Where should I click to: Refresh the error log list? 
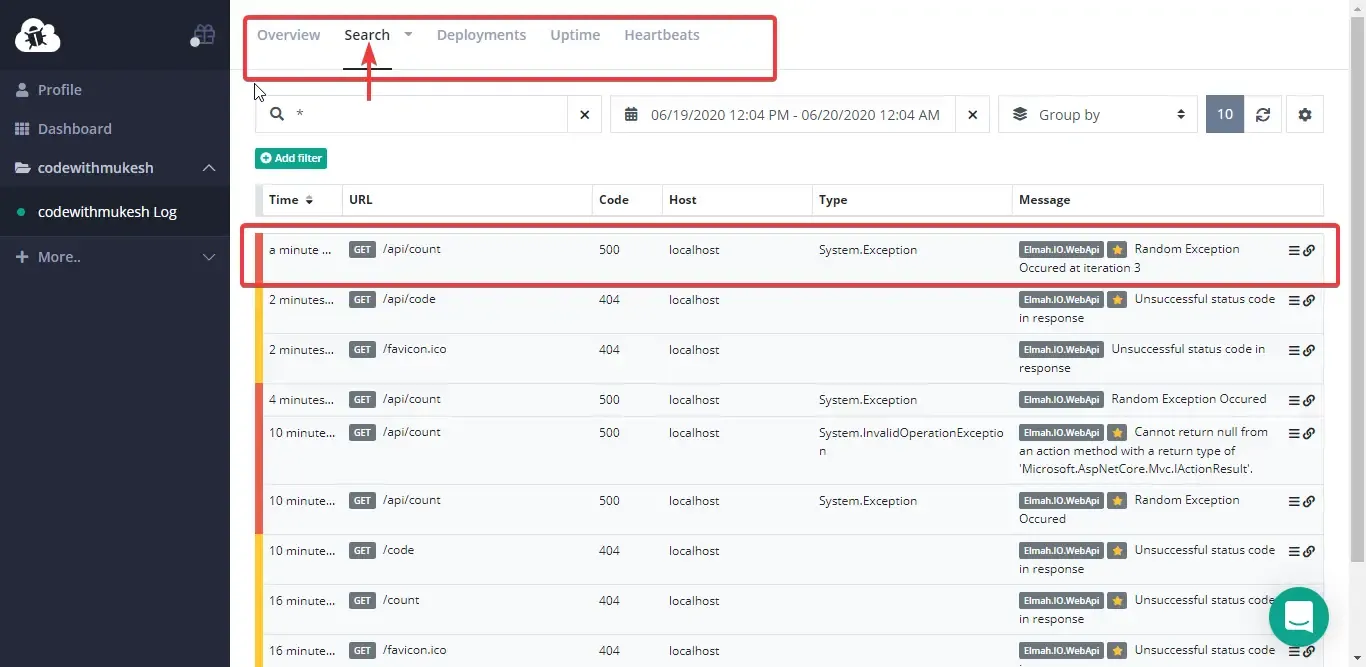click(x=1263, y=114)
